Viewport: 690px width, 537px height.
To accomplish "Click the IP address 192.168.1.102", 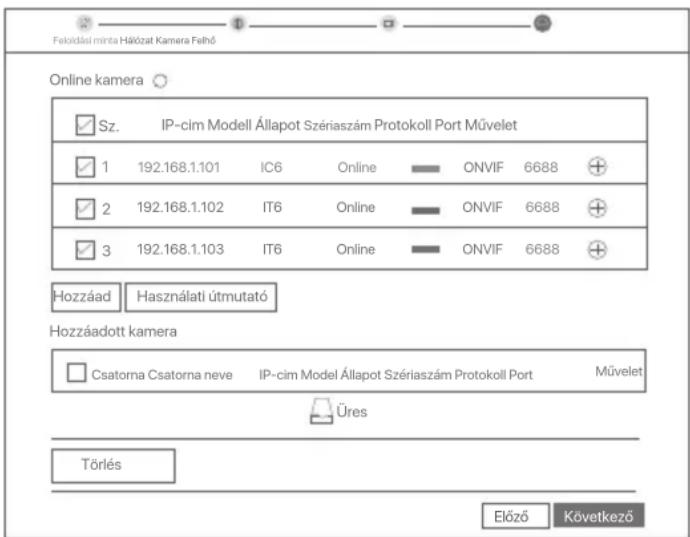I will click(180, 207).
